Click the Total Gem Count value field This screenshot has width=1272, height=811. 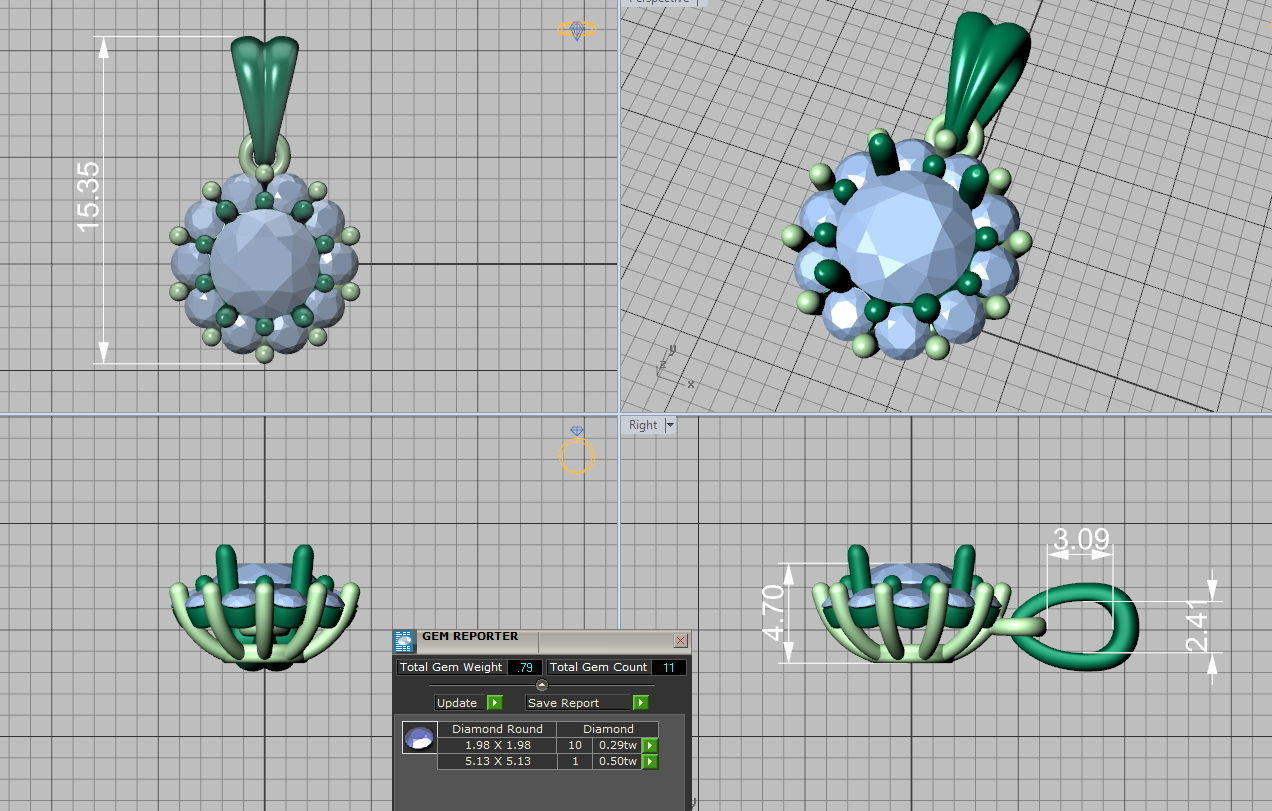(669, 667)
